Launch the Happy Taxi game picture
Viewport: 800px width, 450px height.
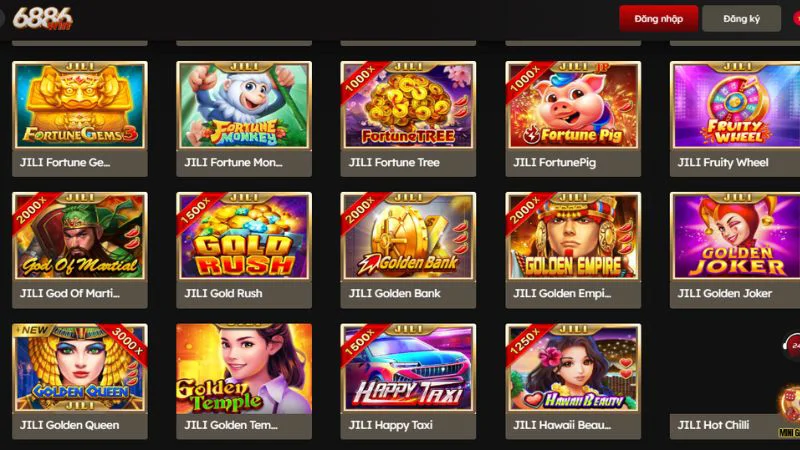408,368
